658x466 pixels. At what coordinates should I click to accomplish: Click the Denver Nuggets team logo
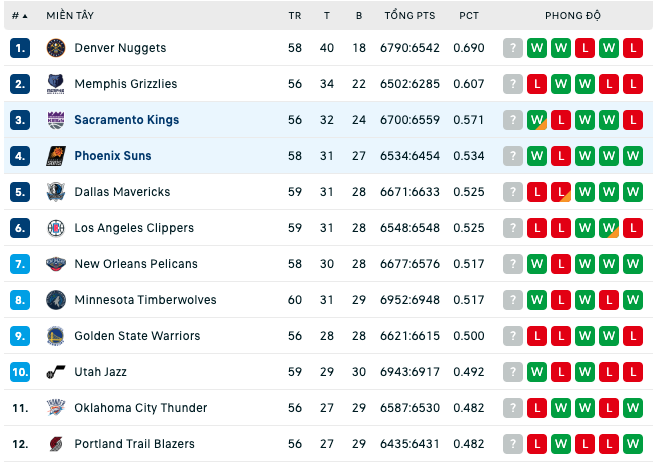[56, 48]
